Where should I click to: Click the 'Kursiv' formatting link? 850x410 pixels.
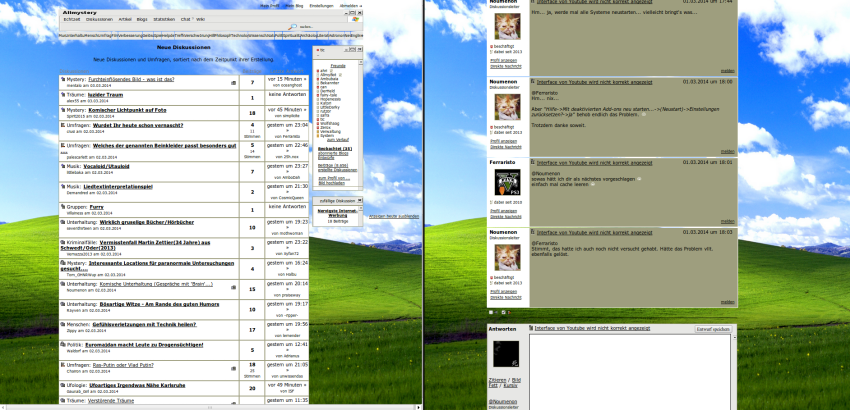(x=511, y=385)
